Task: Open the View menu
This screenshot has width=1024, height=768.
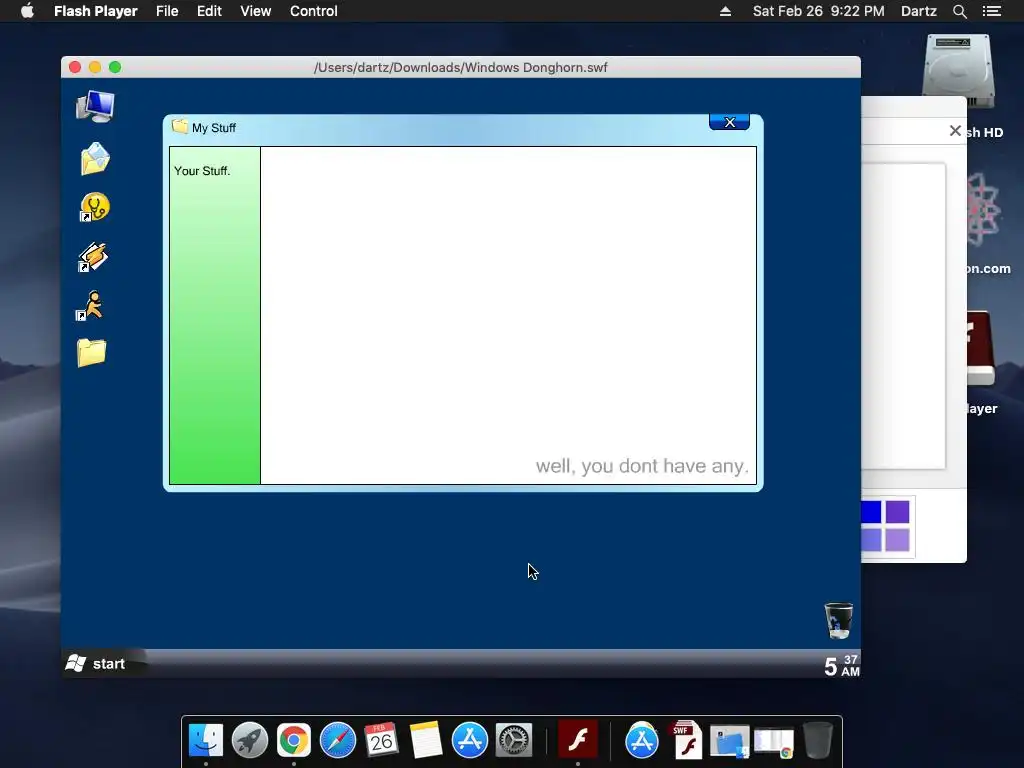Action: [x=255, y=11]
